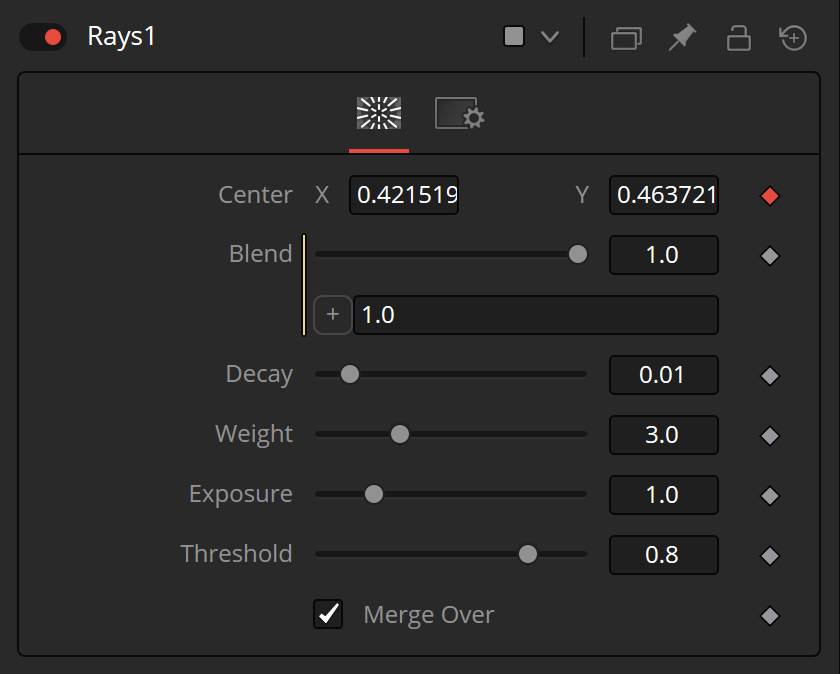Click the Center X value field
Image resolution: width=840 pixels, height=674 pixels.
[x=404, y=195]
